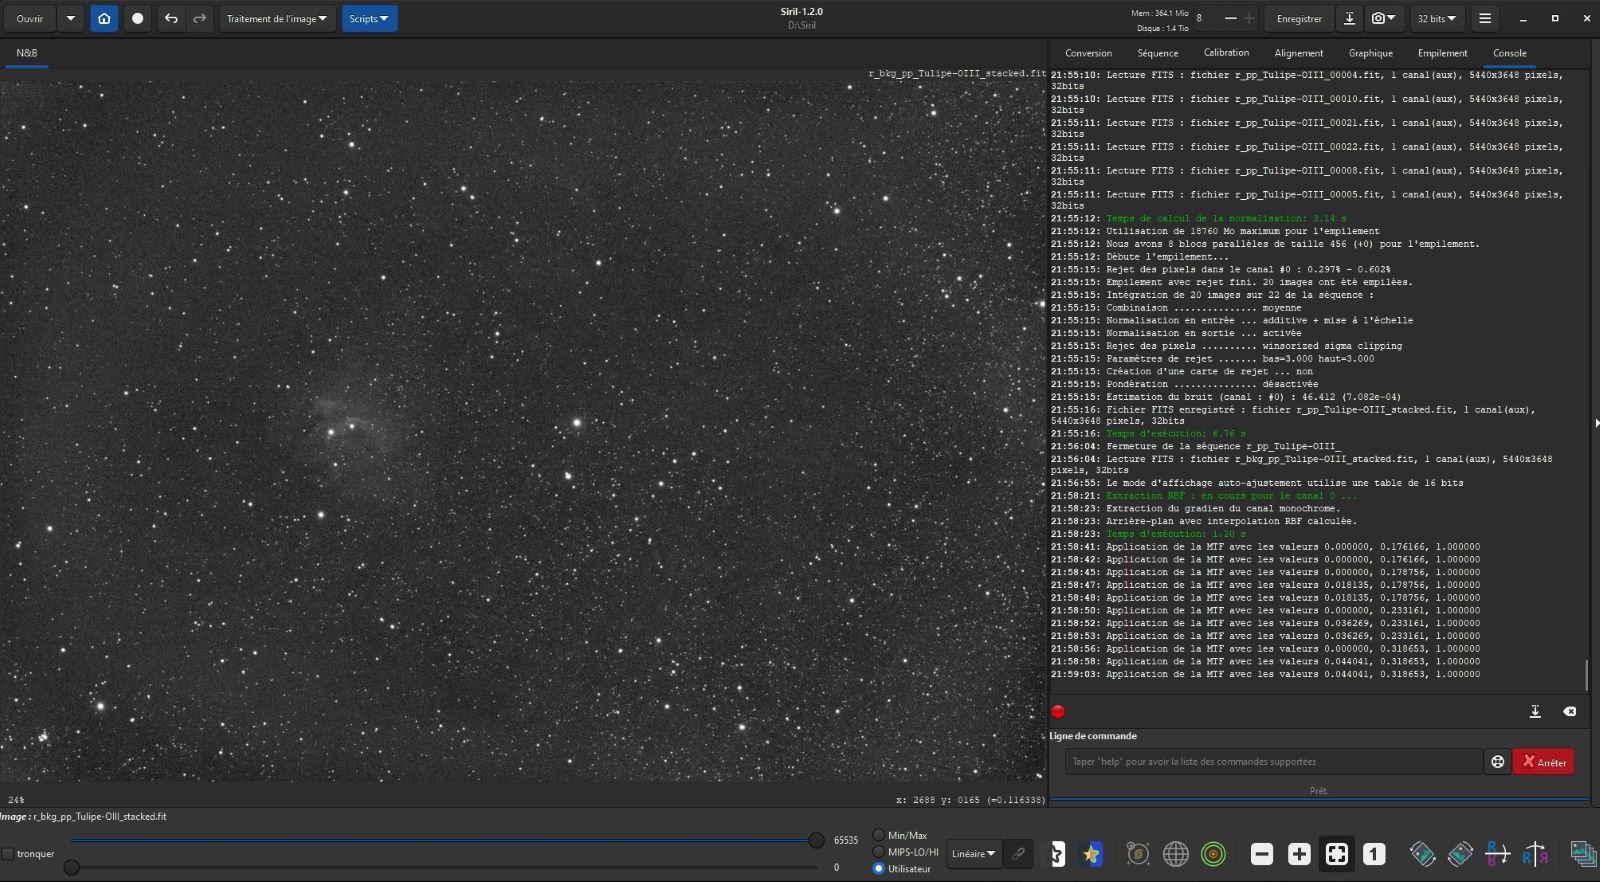Click the undo arrow icon
Image resolution: width=1600 pixels, height=882 pixels.
pyautogui.click(x=171, y=18)
